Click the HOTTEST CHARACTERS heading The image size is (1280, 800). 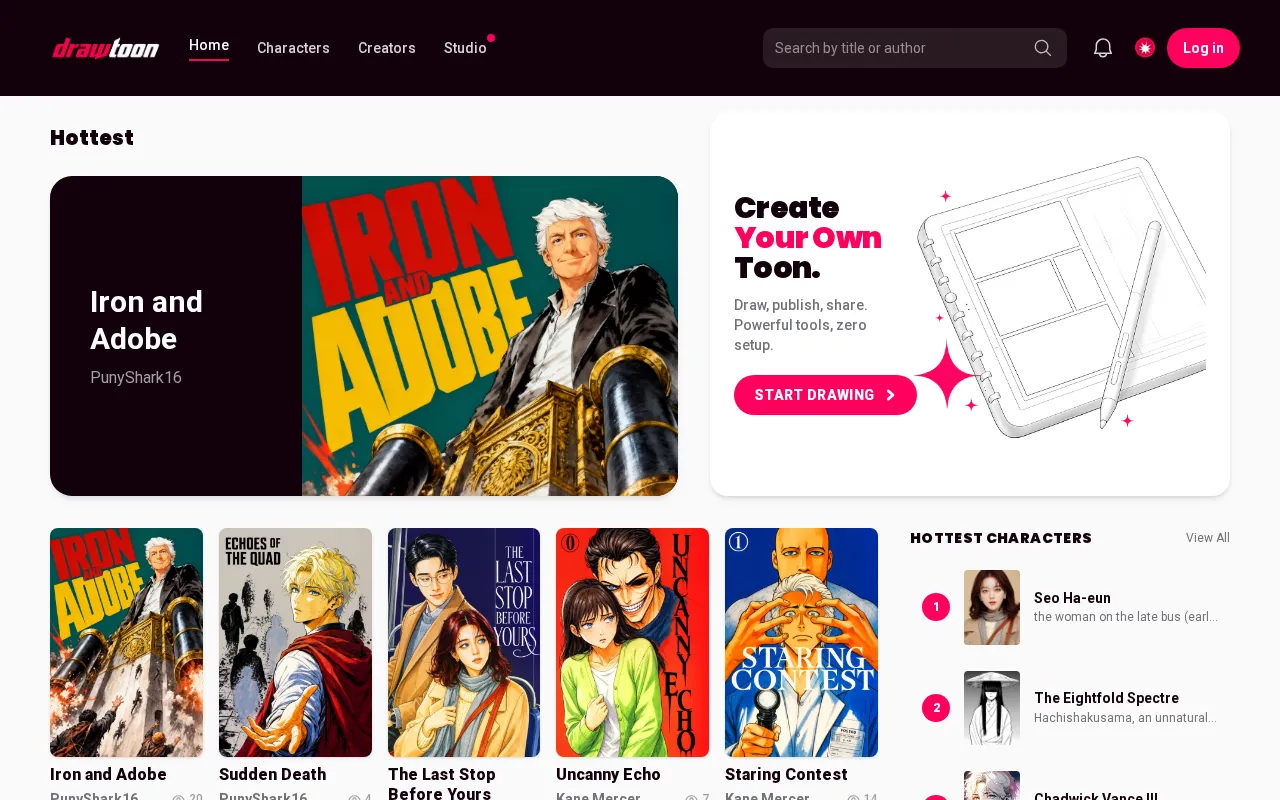point(1001,538)
